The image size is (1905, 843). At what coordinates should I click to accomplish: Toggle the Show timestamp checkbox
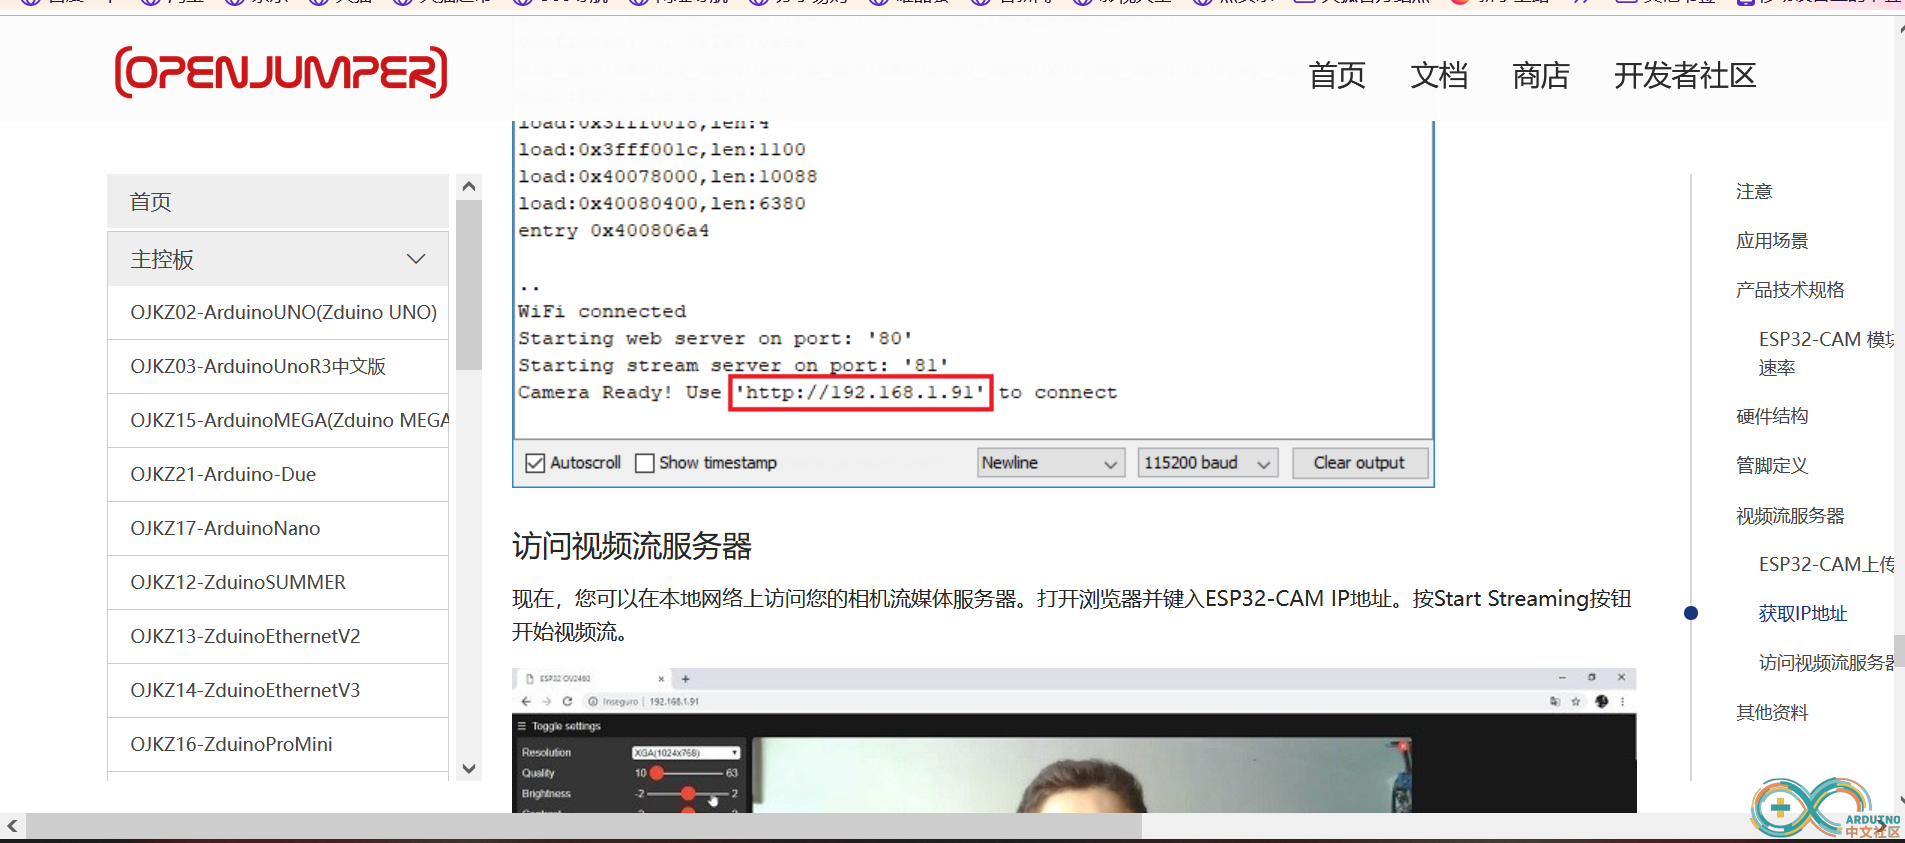pos(645,463)
